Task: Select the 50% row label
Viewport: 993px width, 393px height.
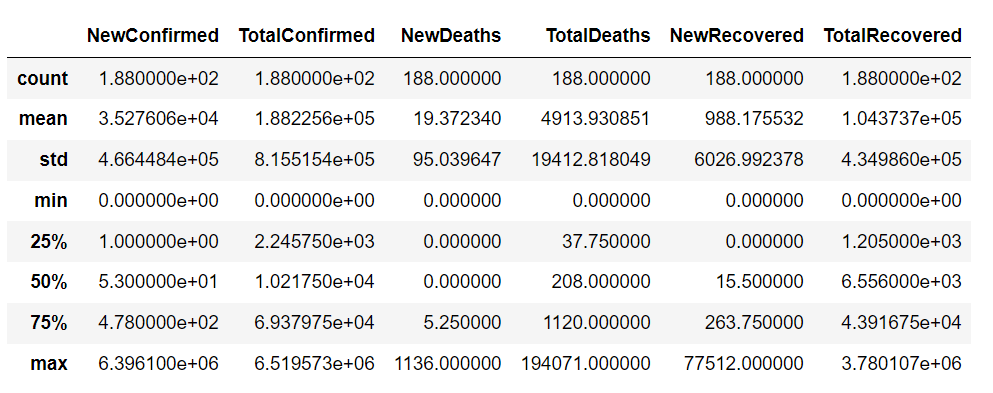Action: click(x=49, y=282)
